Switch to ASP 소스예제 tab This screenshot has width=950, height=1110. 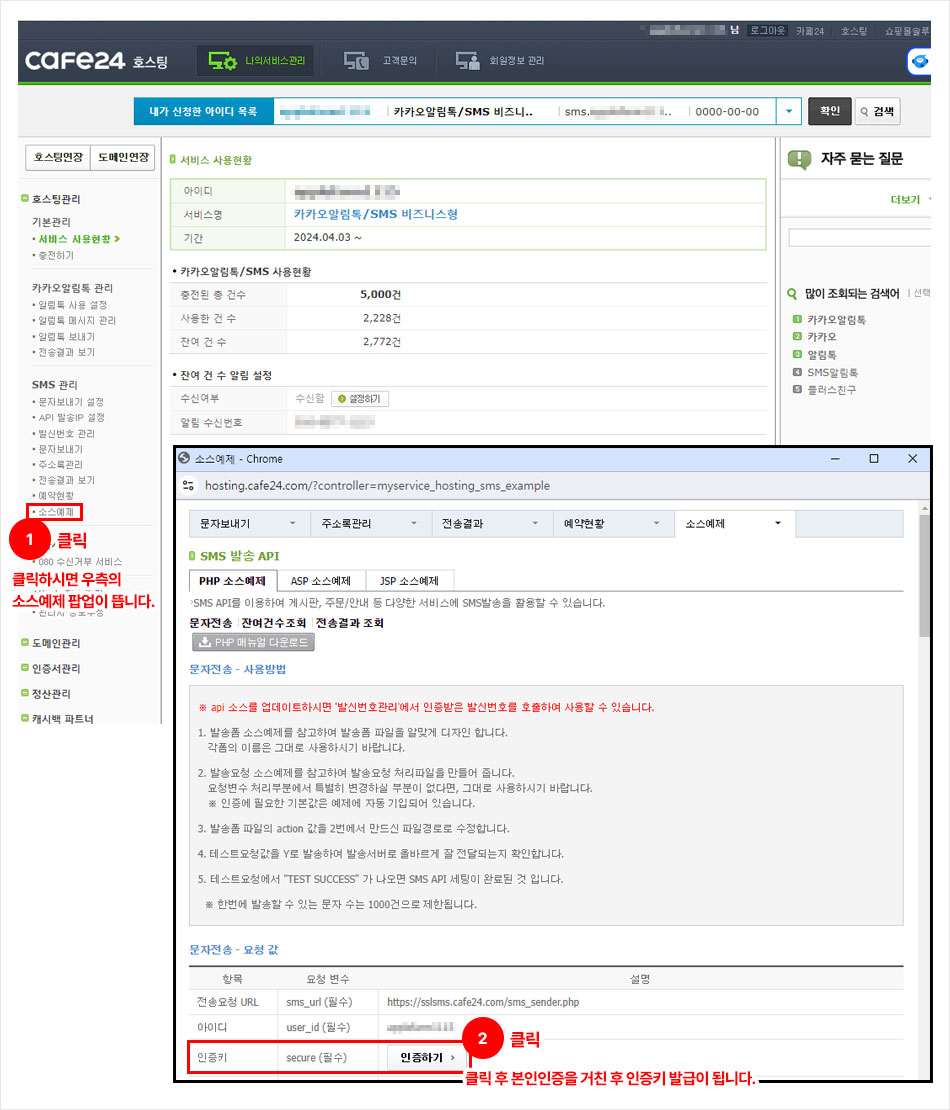coord(321,580)
